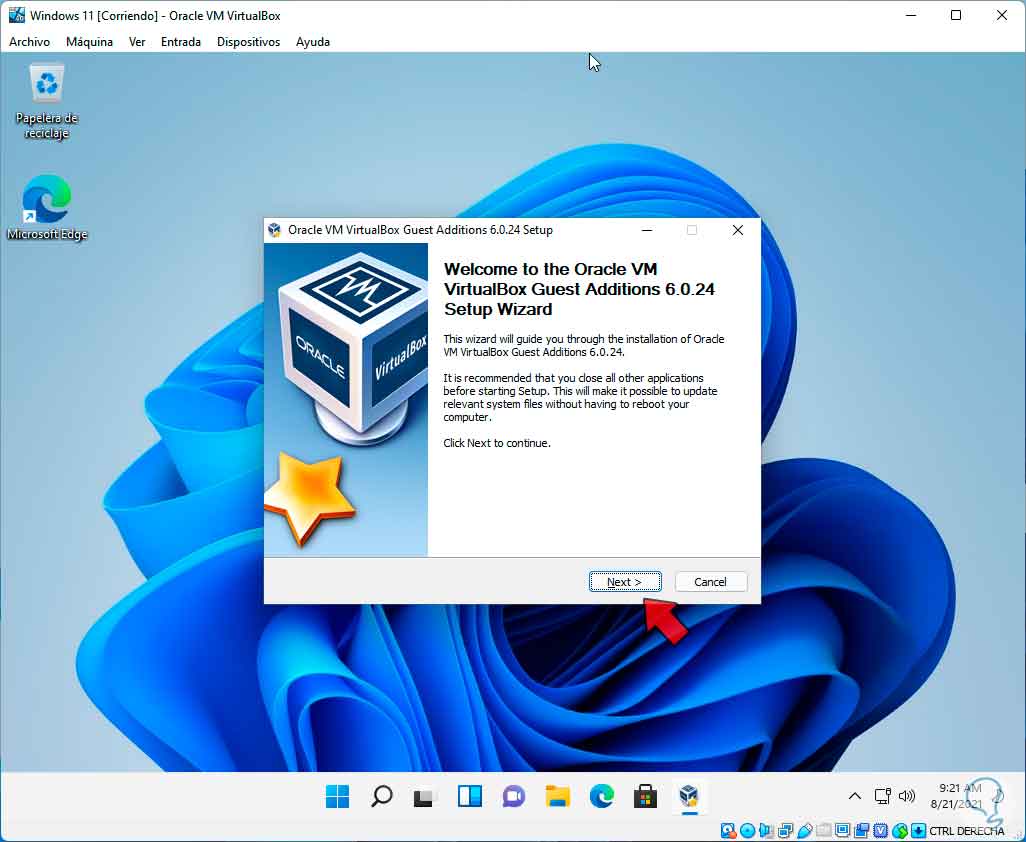
Task: Click CPU virtualization V status icon
Action: tap(881, 831)
